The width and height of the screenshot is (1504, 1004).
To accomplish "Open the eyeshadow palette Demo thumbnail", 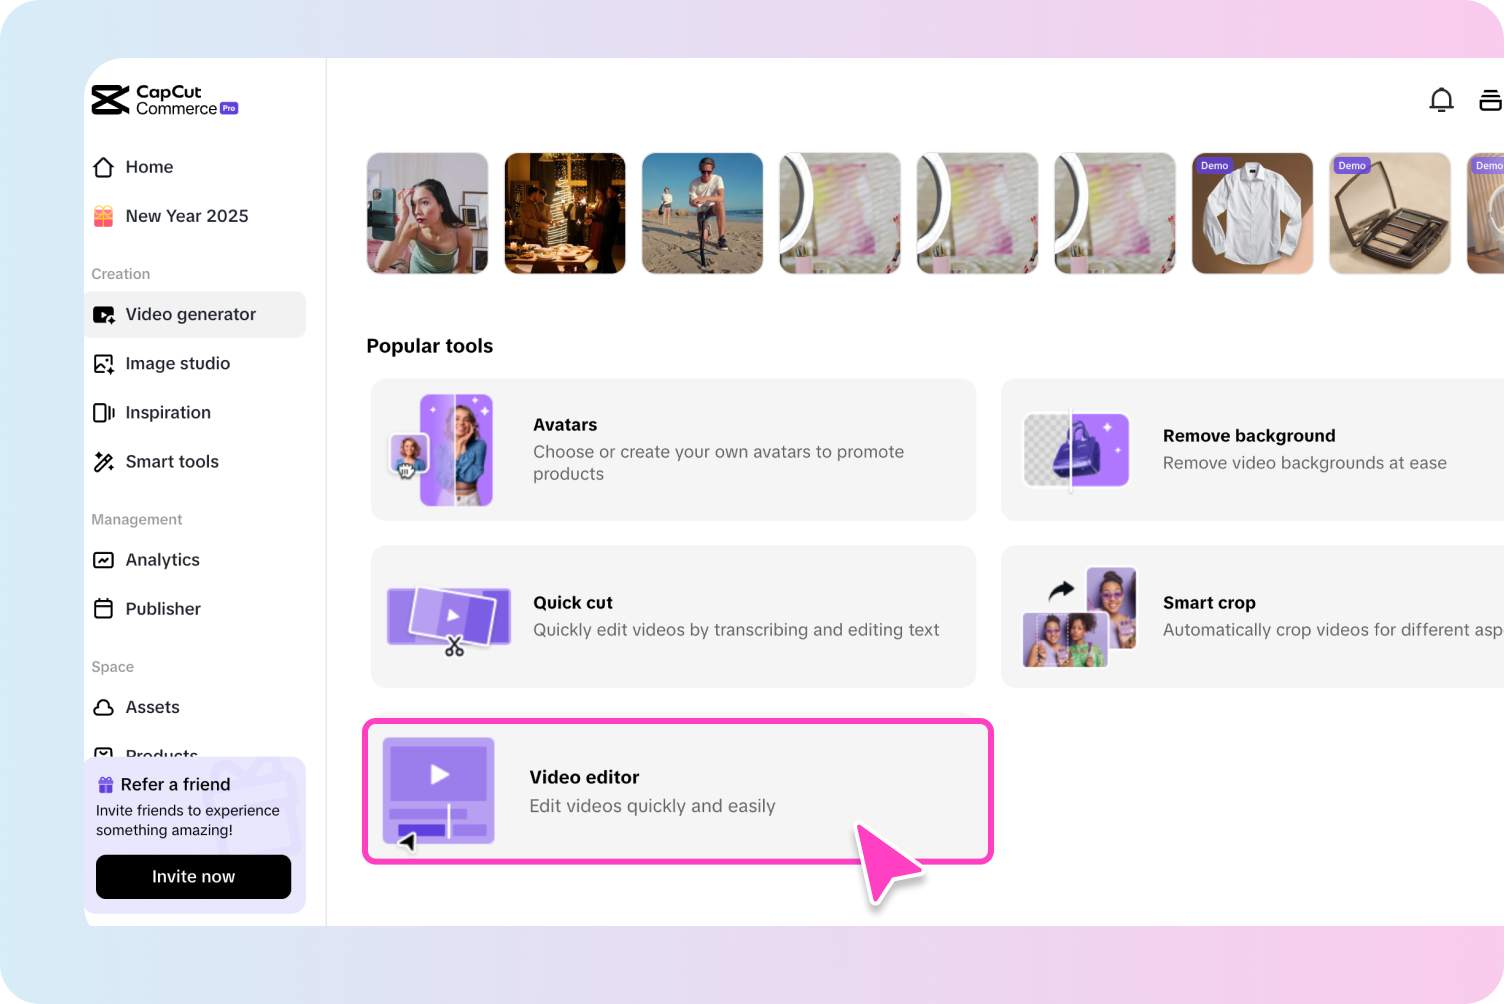I will 1390,213.
